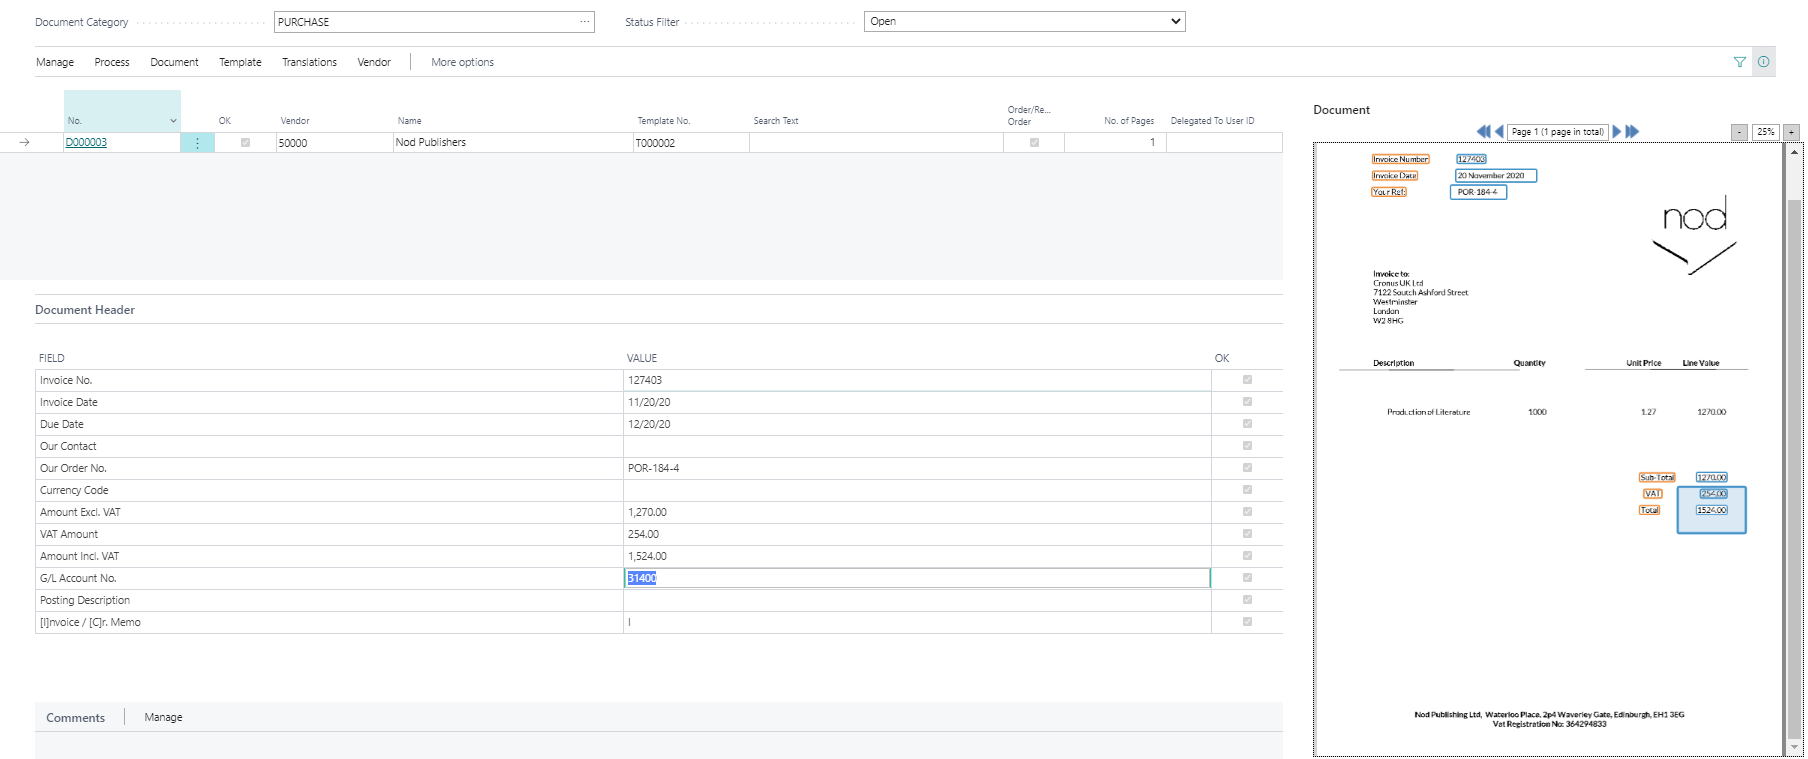Click captured date 20 November 2020 on preview
The height and width of the screenshot is (759, 1808).
pyautogui.click(x=1495, y=175)
